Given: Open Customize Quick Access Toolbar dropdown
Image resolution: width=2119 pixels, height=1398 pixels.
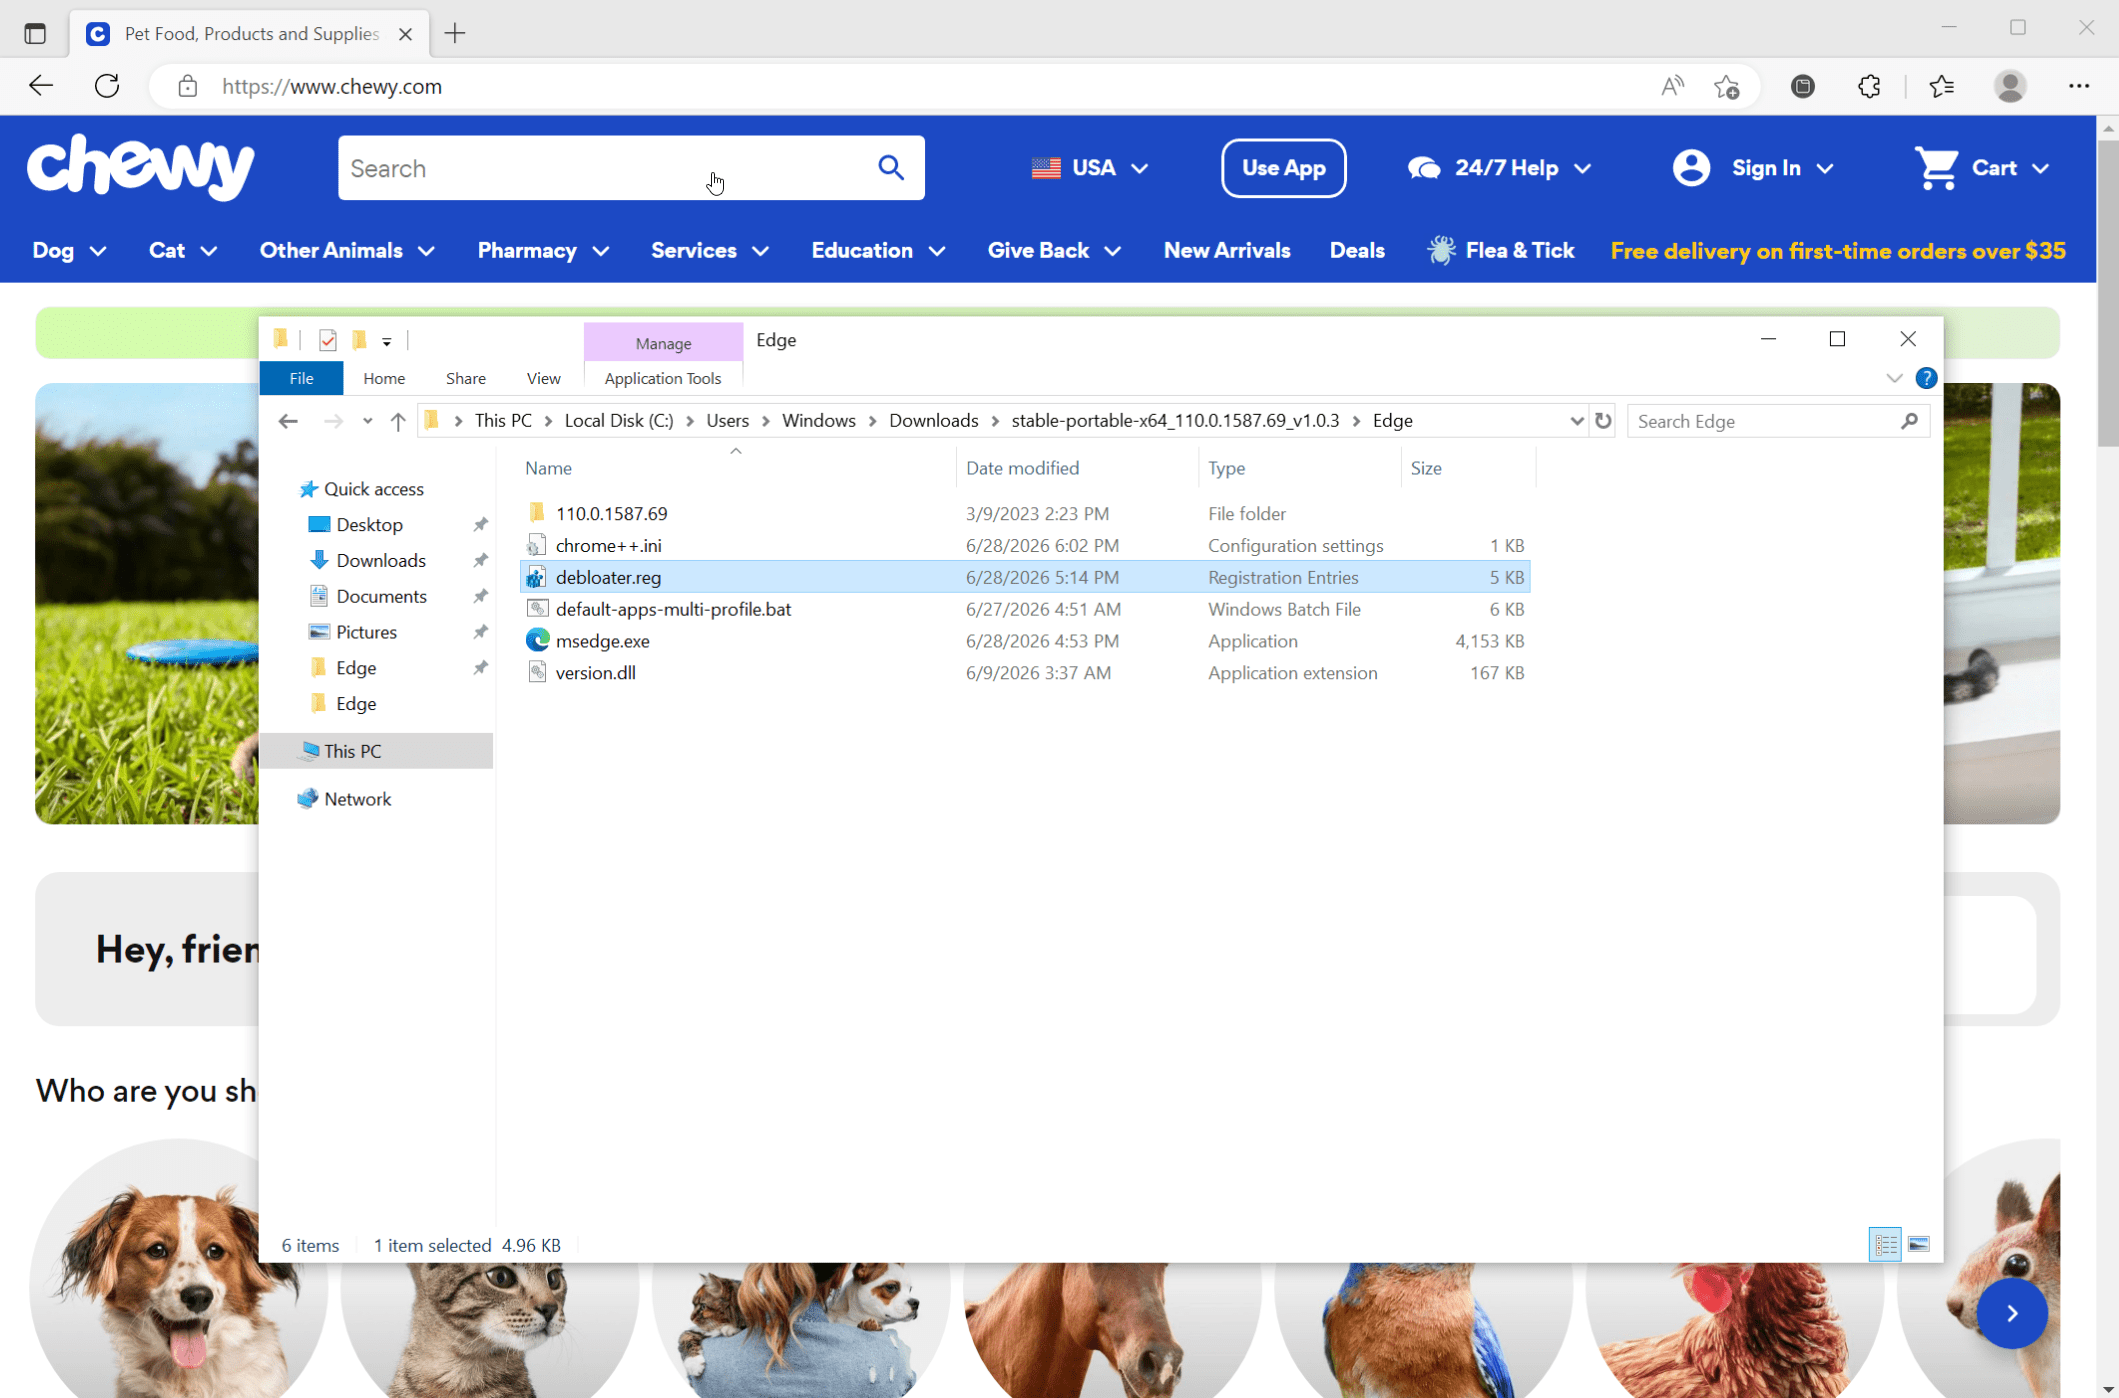Looking at the screenshot, I should [x=387, y=342].
